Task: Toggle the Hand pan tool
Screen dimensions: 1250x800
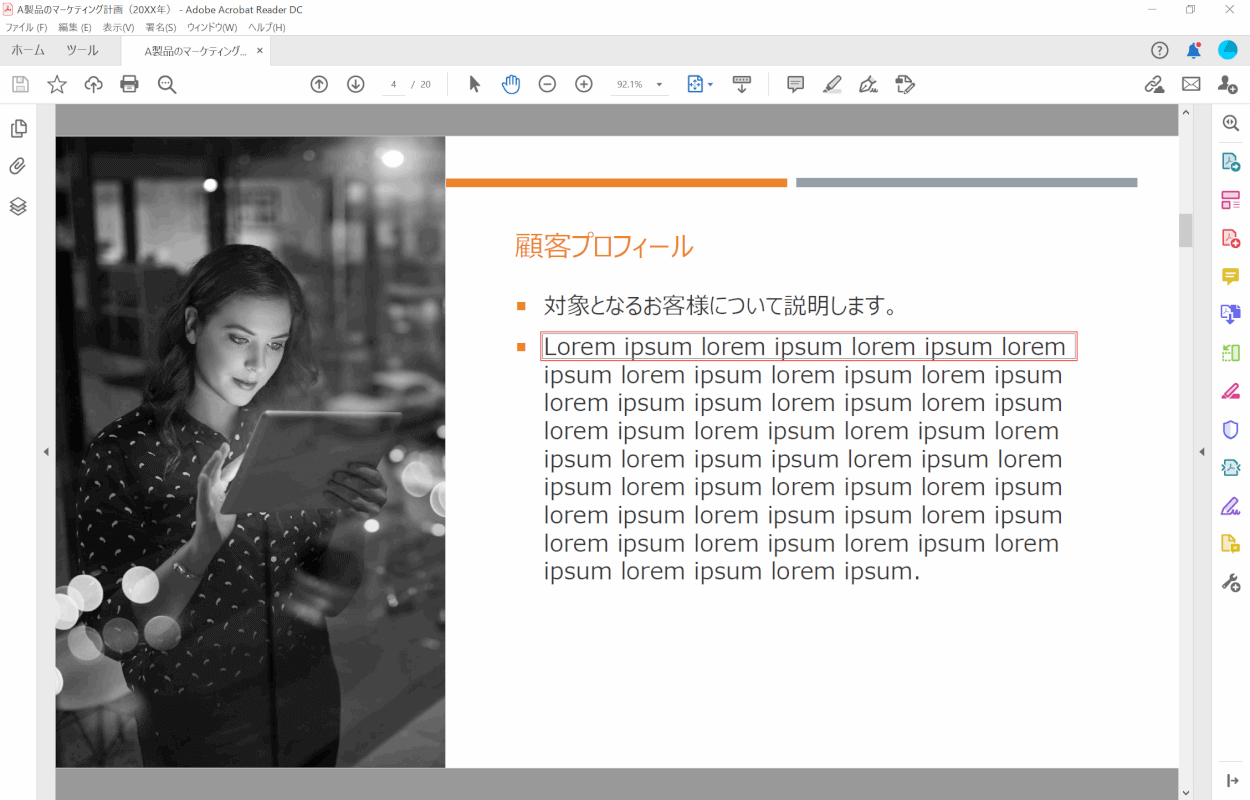Action: click(x=511, y=85)
